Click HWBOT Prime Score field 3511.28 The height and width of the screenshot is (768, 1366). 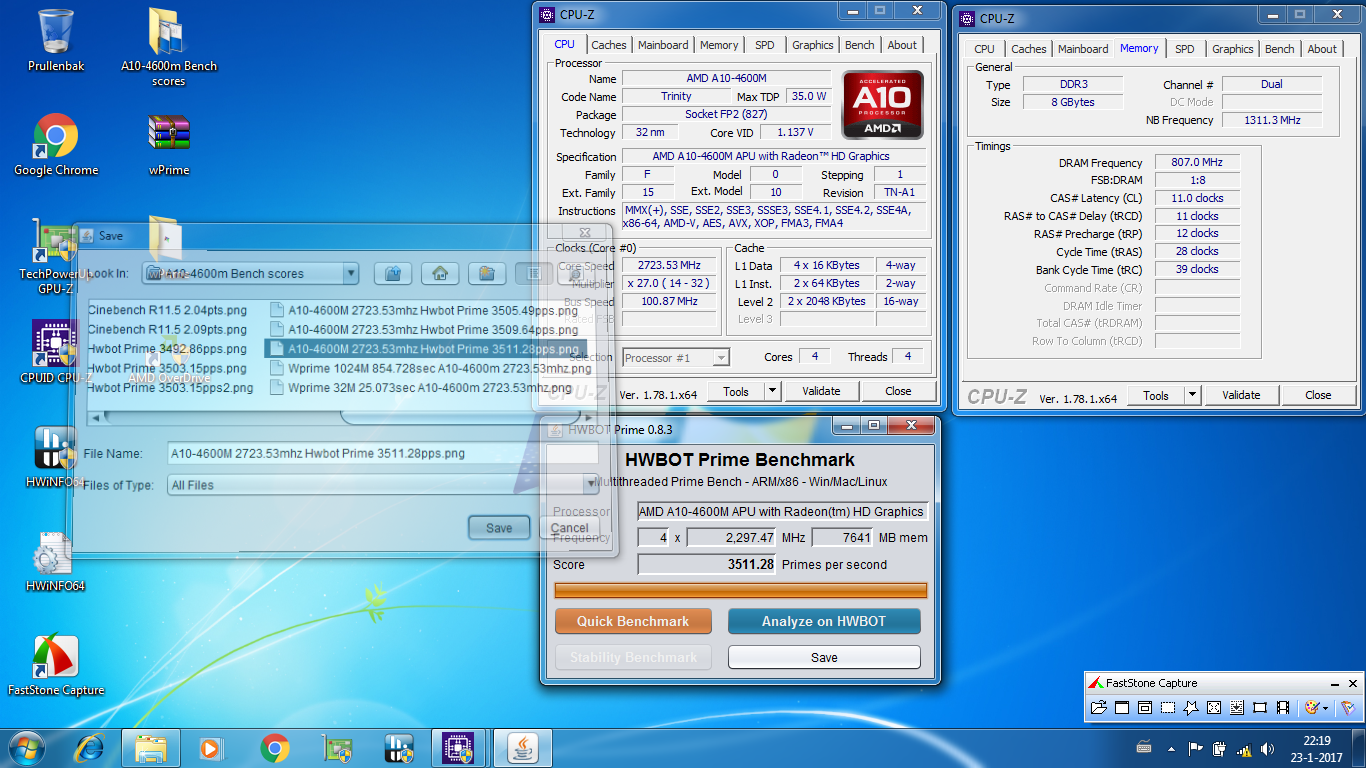pos(708,565)
